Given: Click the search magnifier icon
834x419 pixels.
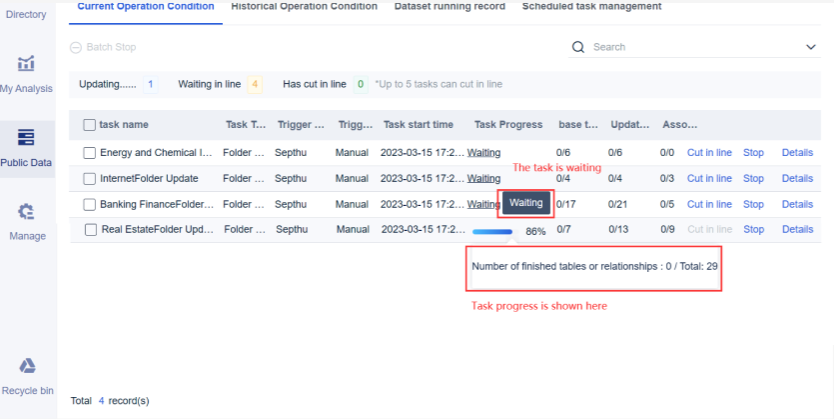Looking at the screenshot, I should [x=578, y=47].
